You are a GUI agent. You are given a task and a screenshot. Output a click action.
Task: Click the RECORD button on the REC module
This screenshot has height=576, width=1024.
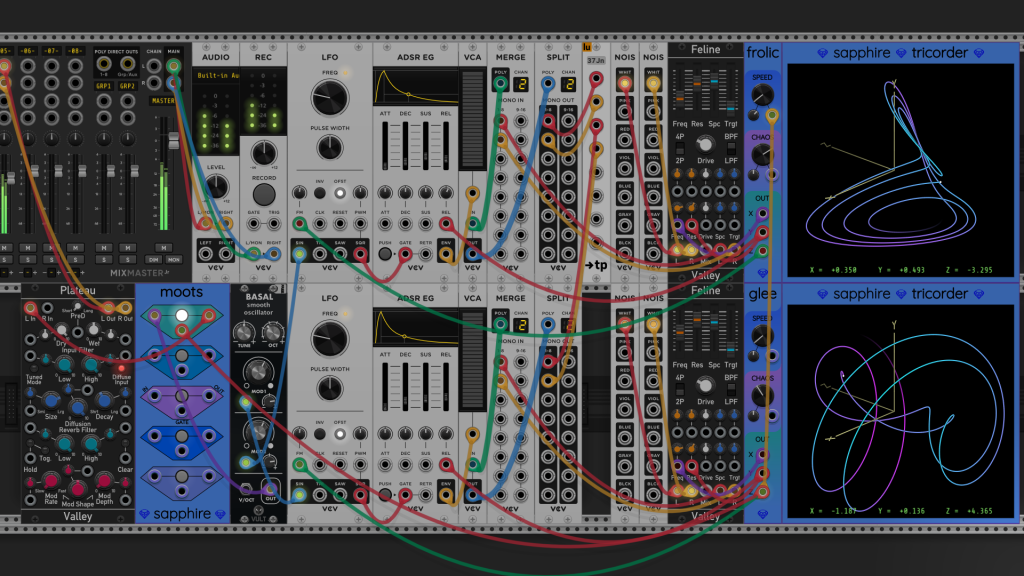264,195
